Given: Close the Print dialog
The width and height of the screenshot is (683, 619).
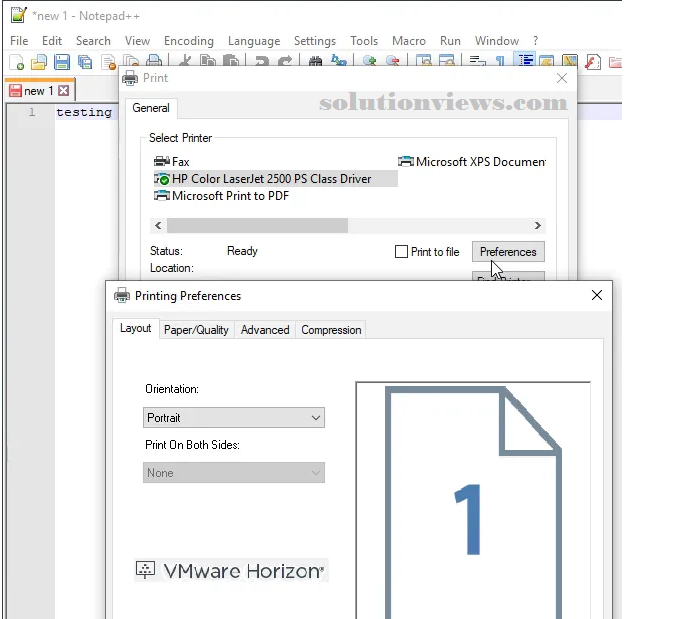Looking at the screenshot, I should (562, 78).
